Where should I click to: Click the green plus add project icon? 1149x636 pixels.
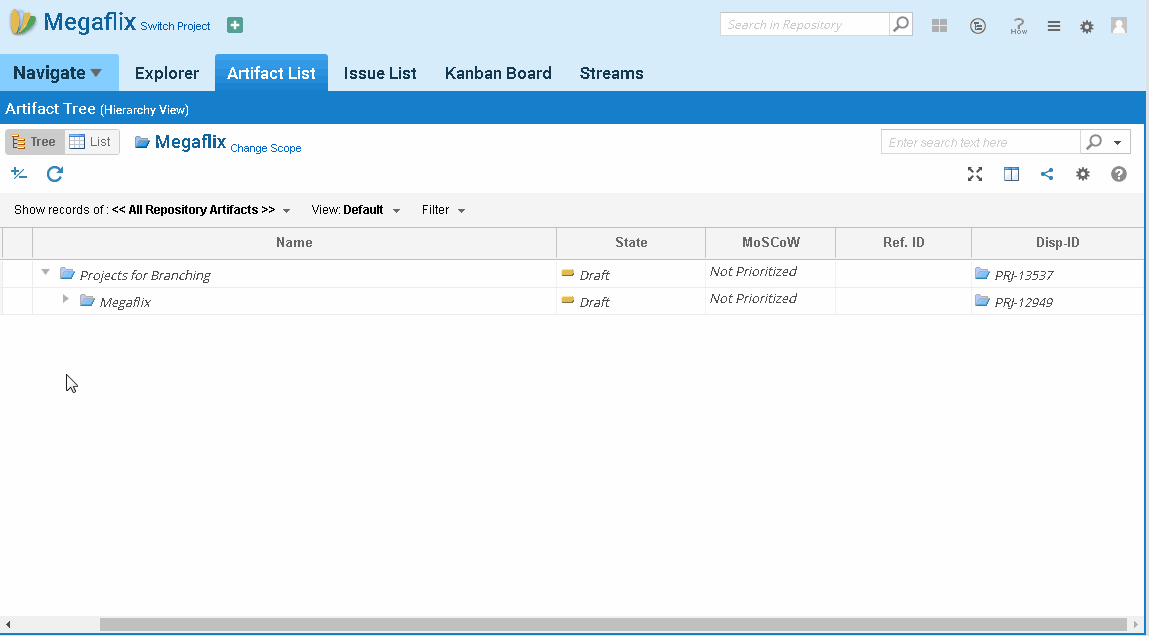(234, 26)
